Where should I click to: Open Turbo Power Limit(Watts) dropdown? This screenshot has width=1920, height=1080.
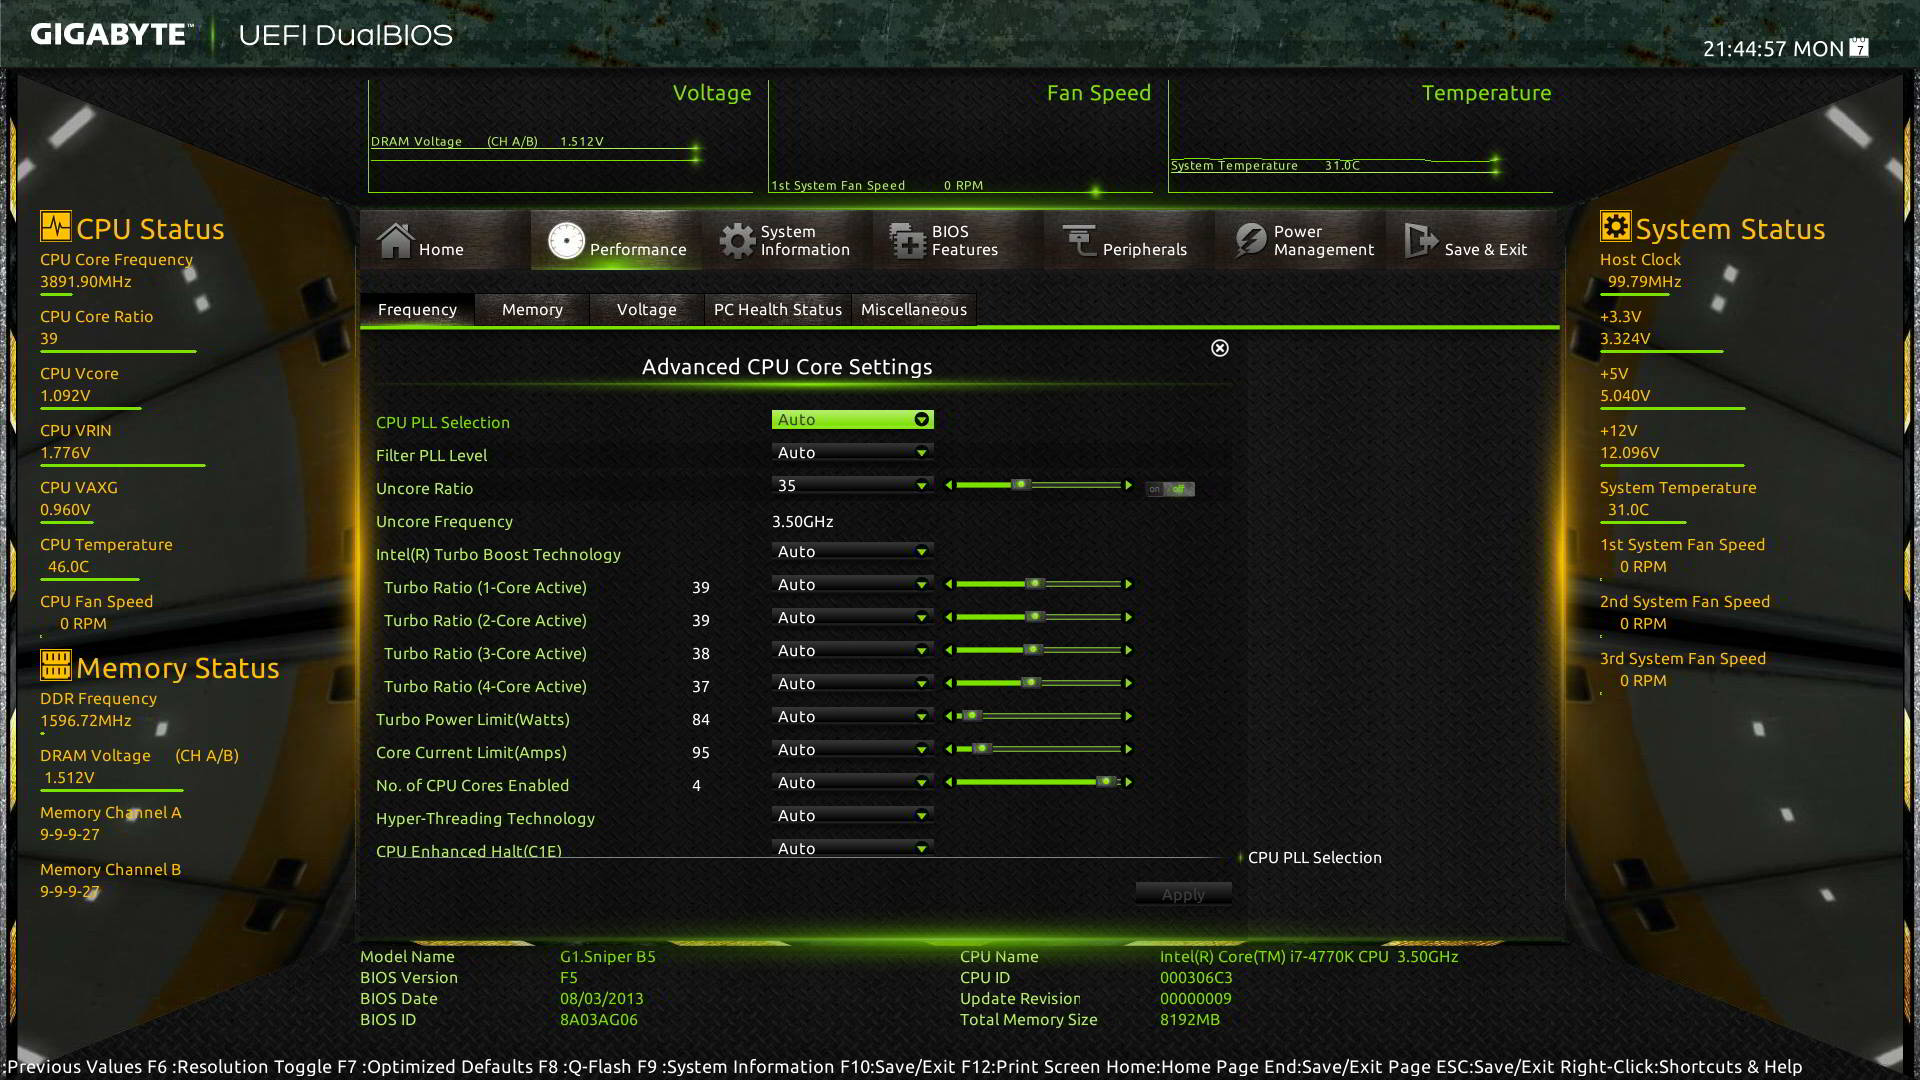[x=853, y=717]
